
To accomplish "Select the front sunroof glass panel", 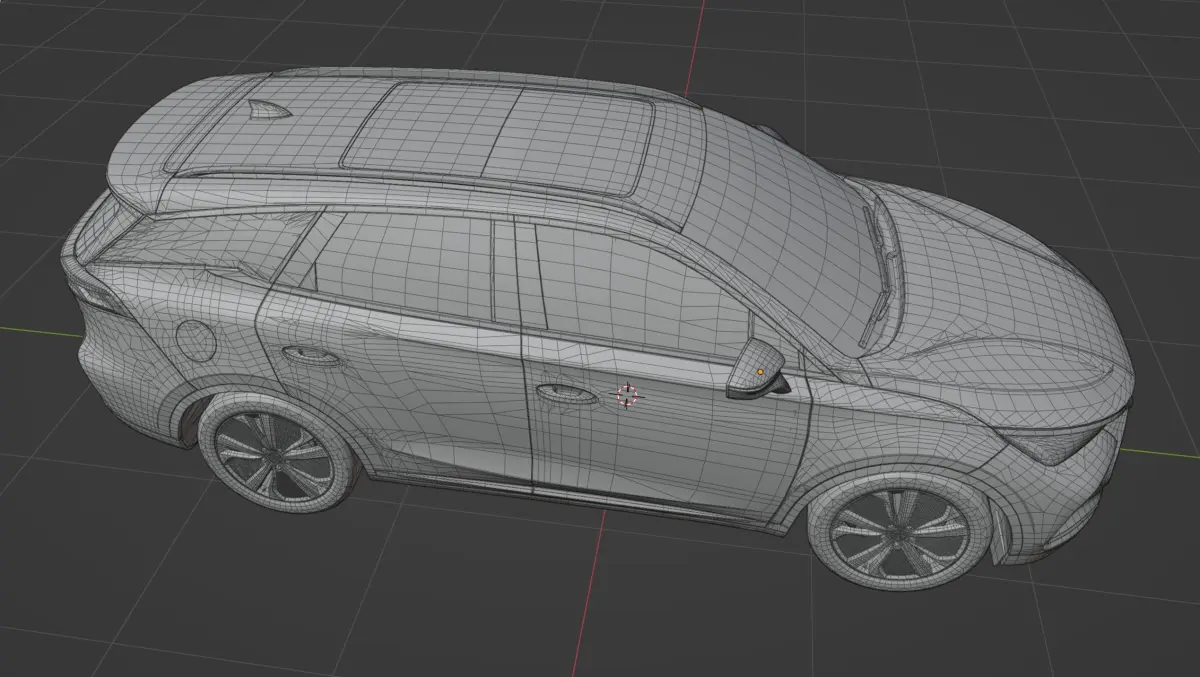I will [567, 139].
